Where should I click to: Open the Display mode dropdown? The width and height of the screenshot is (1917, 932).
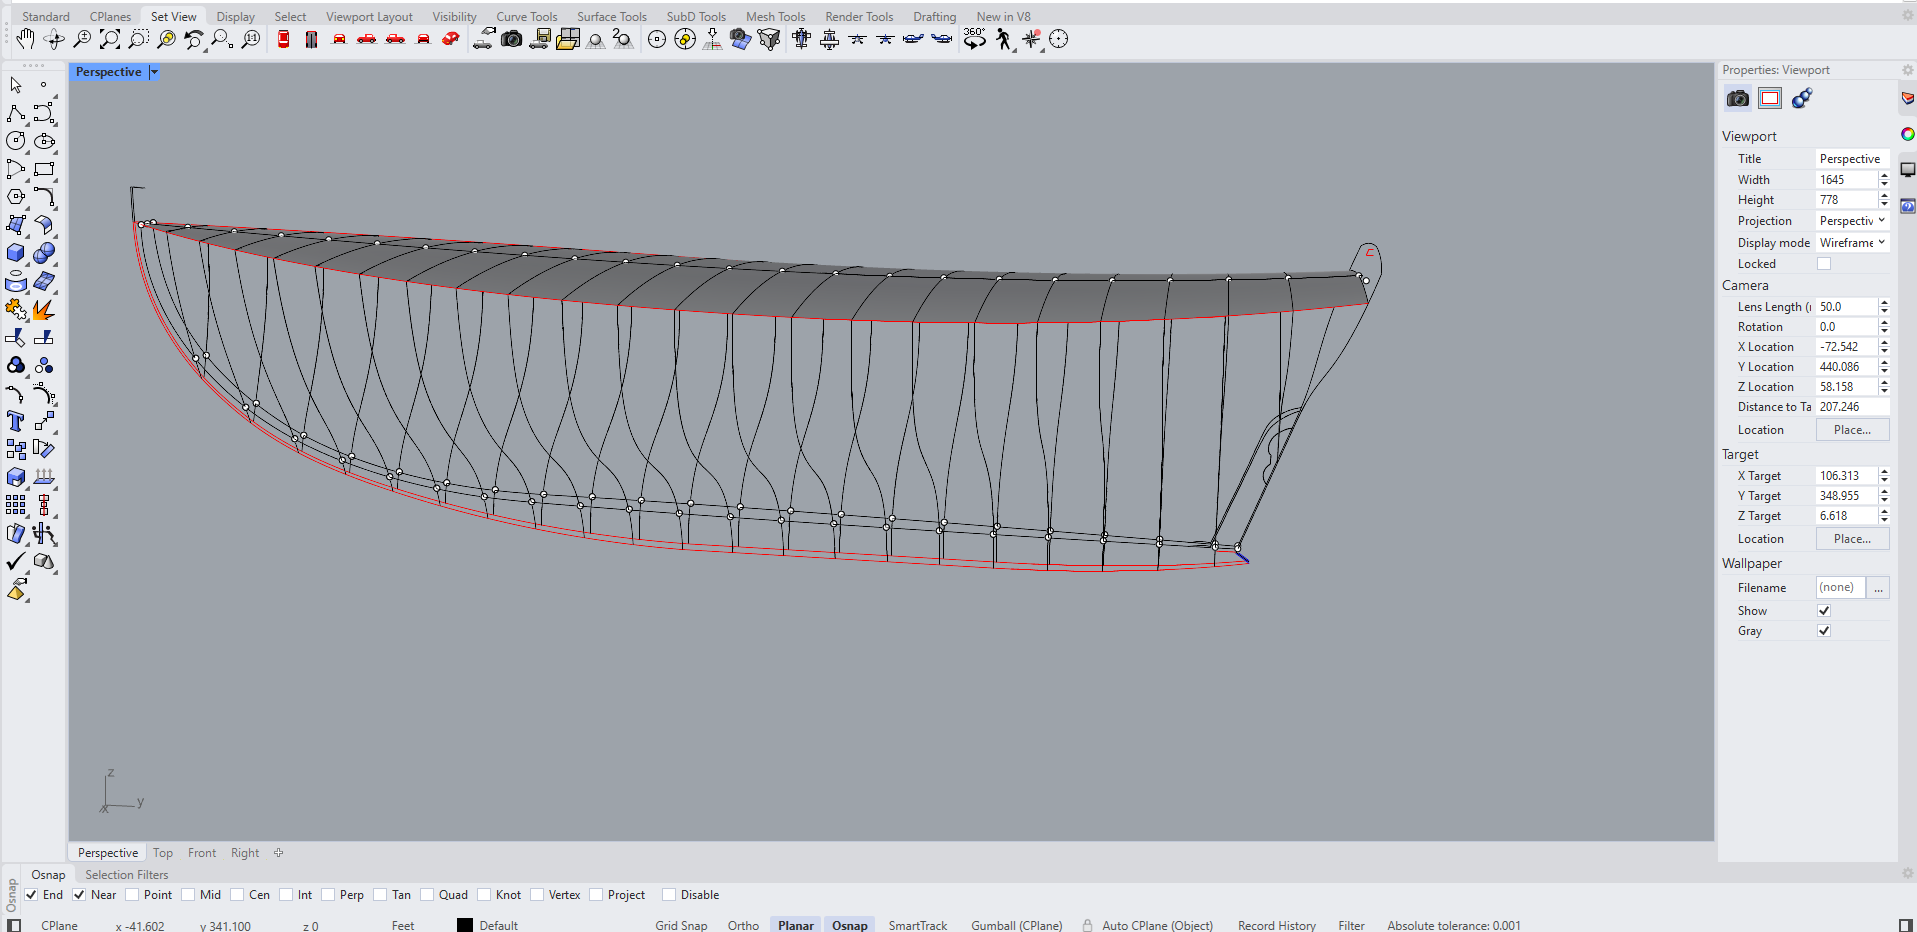pyautogui.click(x=1852, y=243)
